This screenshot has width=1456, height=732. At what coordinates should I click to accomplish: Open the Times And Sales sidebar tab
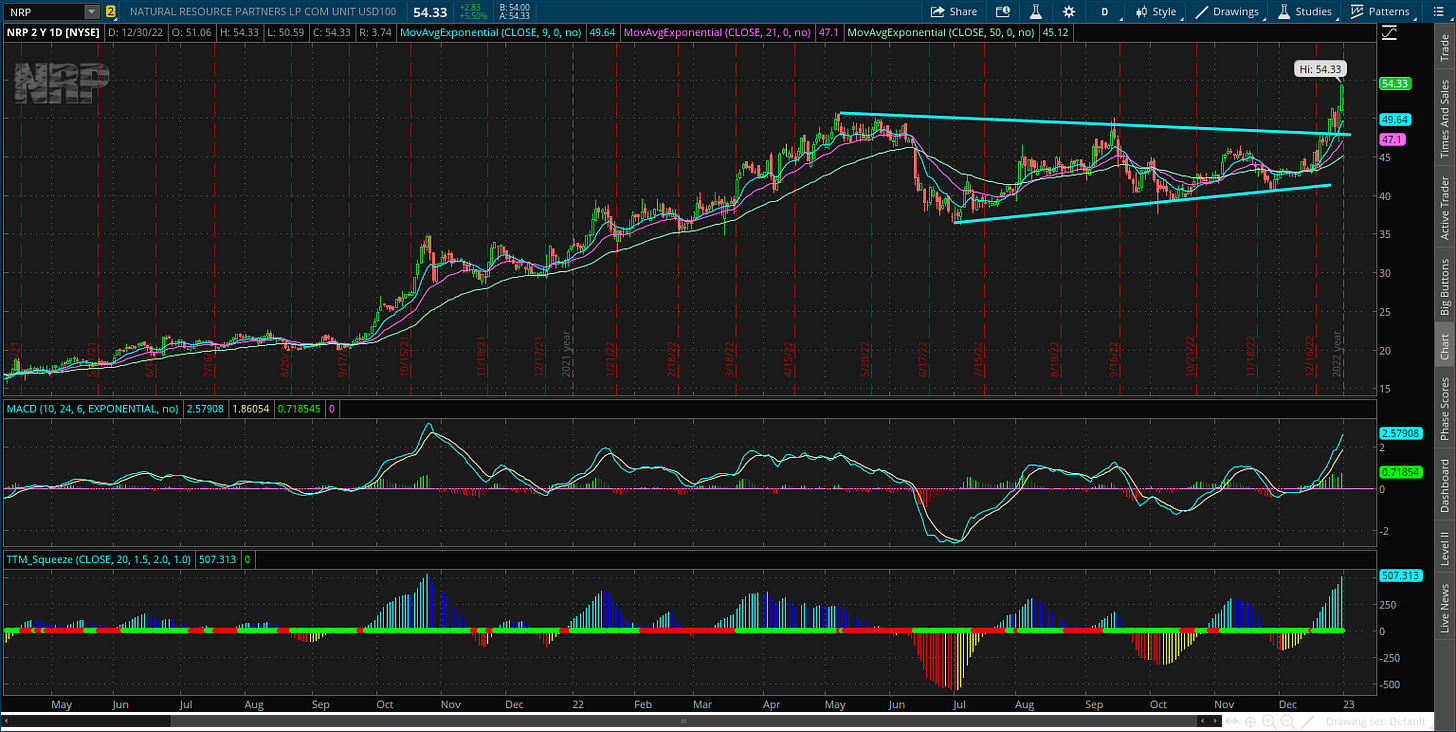click(x=1444, y=118)
